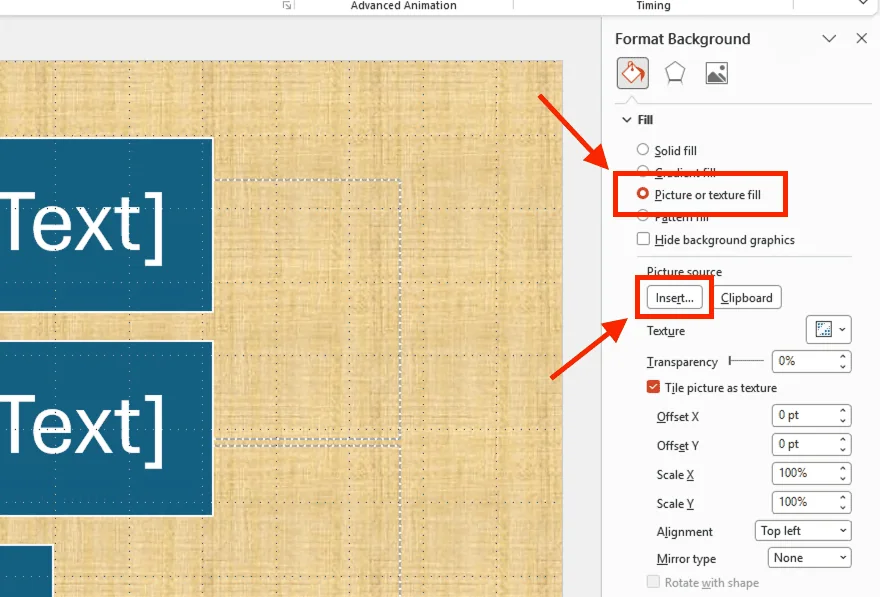
Task: Enable Hide background graphics checkbox
Action: tap(643, 238)
